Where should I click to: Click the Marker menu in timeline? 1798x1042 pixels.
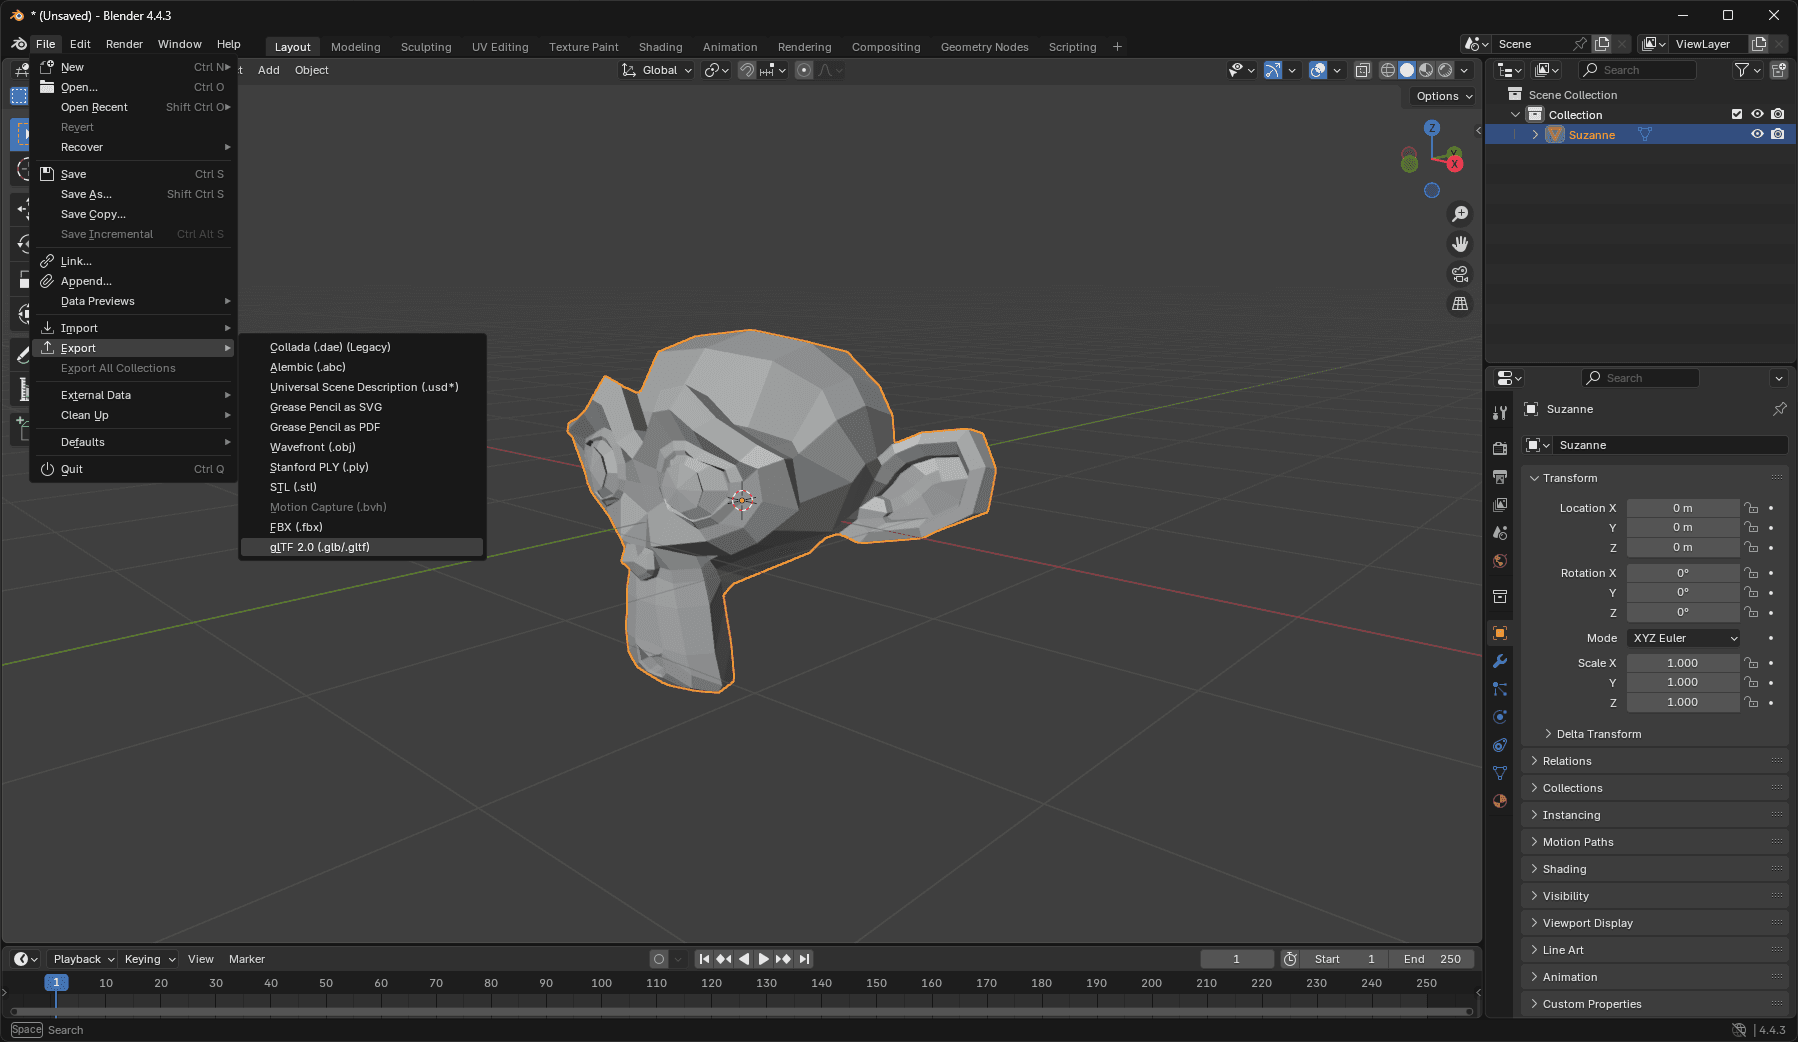pos(246,959)
